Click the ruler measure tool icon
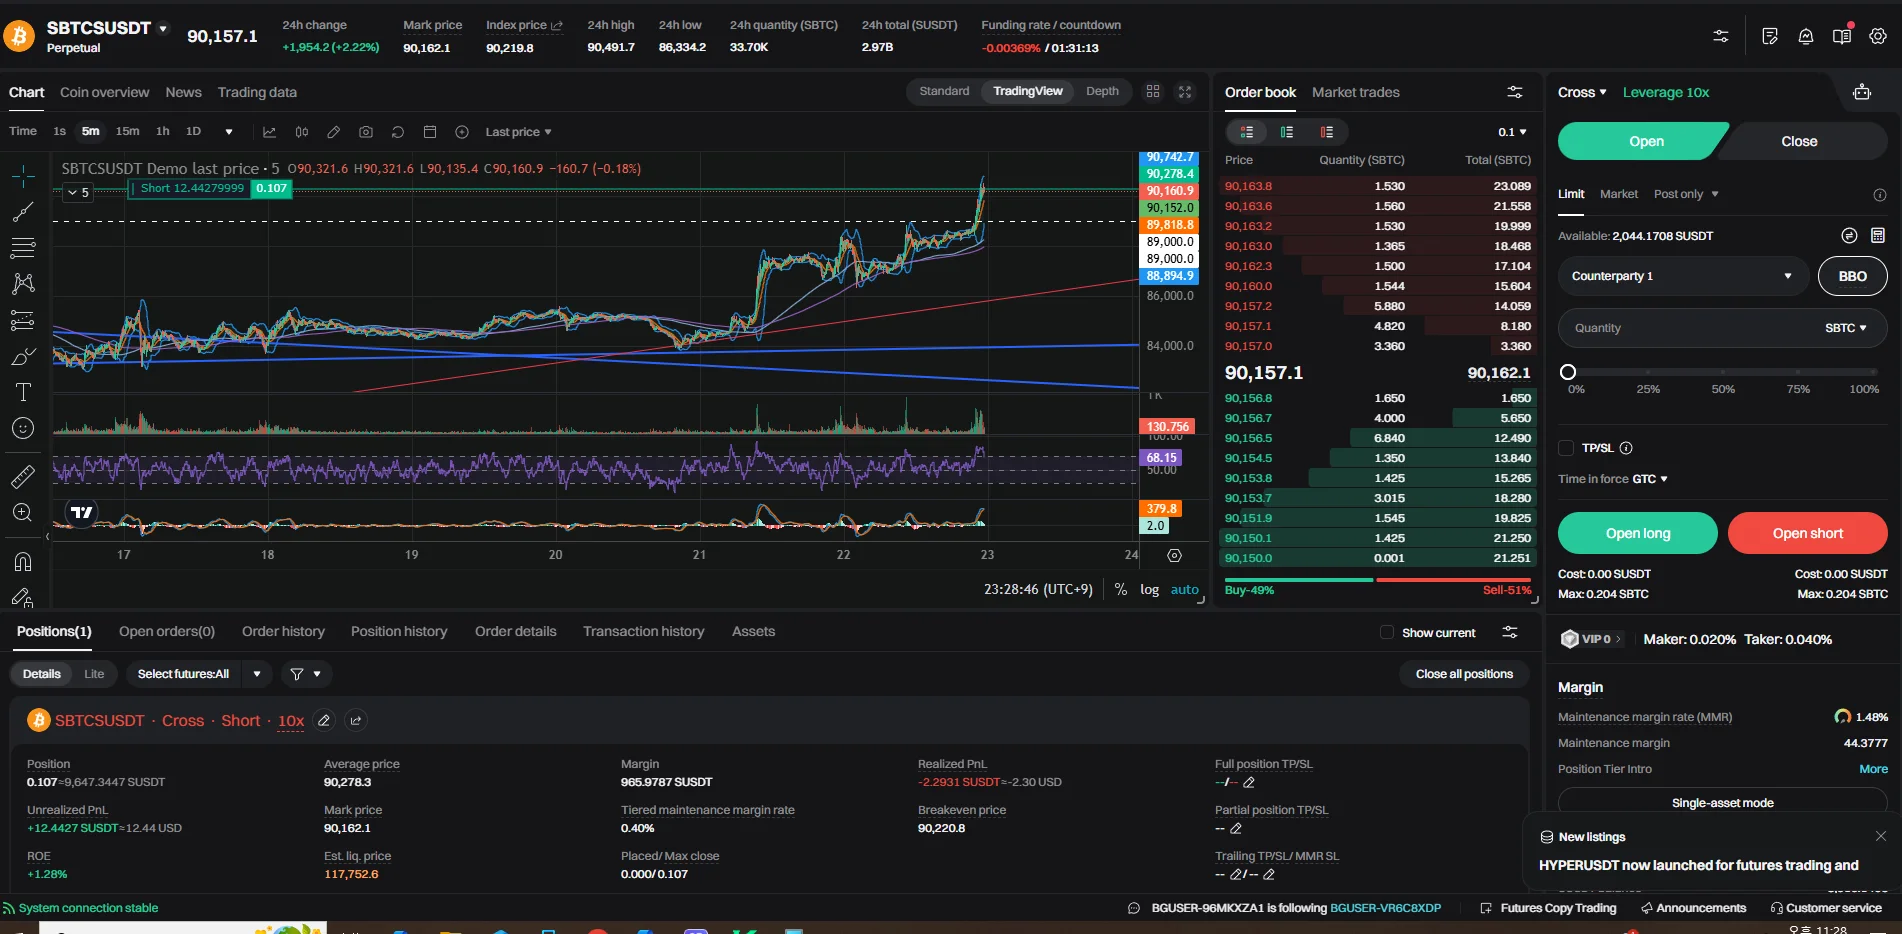The height and width of the screenshot is (934, 1902). (x=23, y=477)
